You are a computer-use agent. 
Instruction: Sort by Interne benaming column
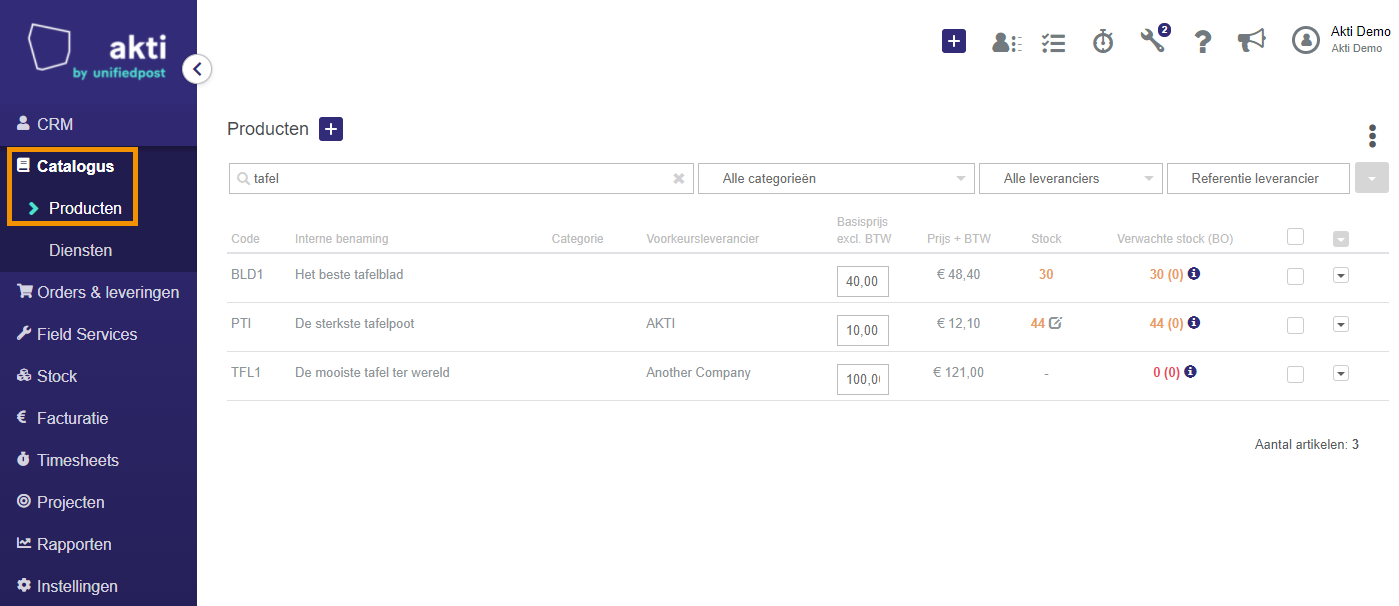click(341, 239)
